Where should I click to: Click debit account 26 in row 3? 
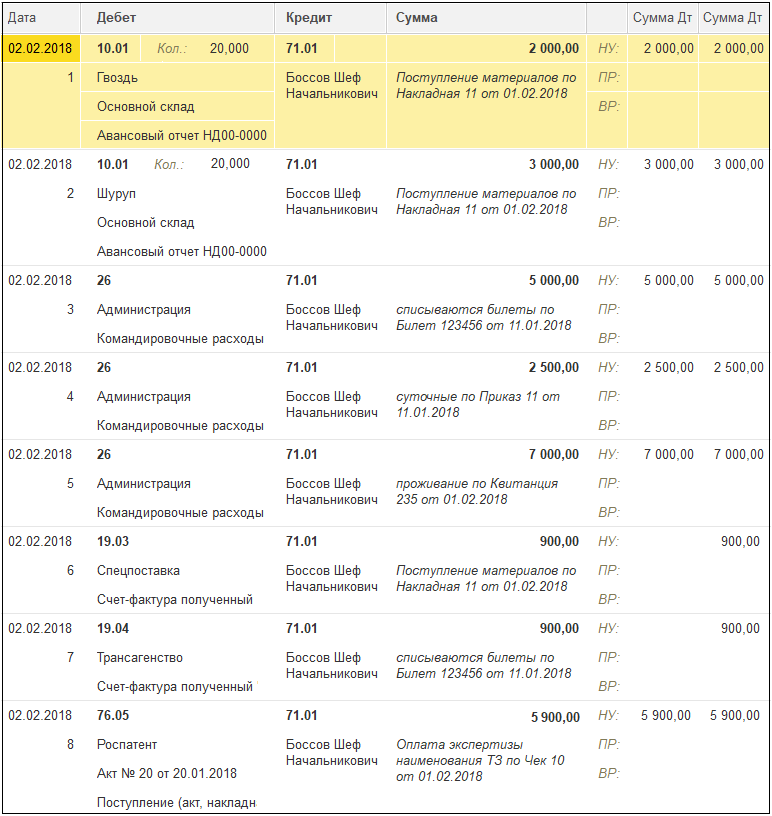(104, 280)
